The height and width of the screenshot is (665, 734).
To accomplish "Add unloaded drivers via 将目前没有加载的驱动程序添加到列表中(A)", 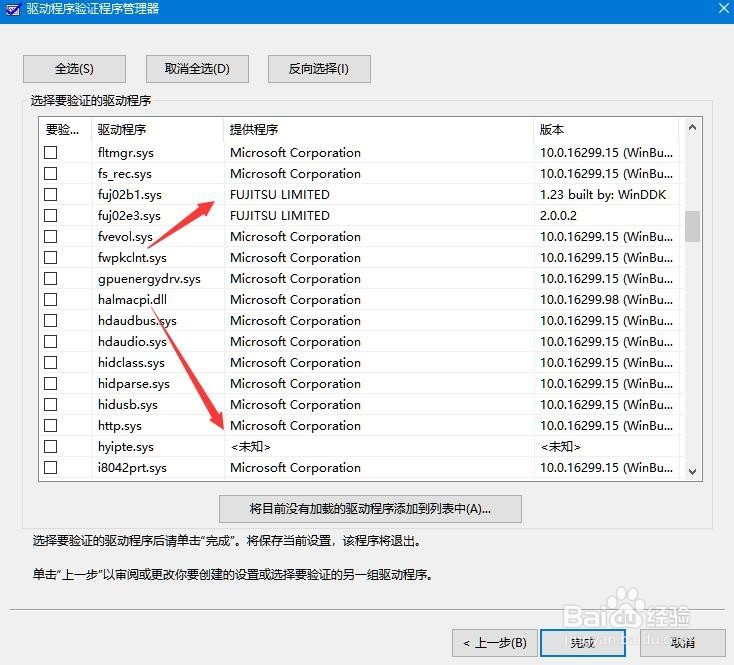I will (370, 509).
